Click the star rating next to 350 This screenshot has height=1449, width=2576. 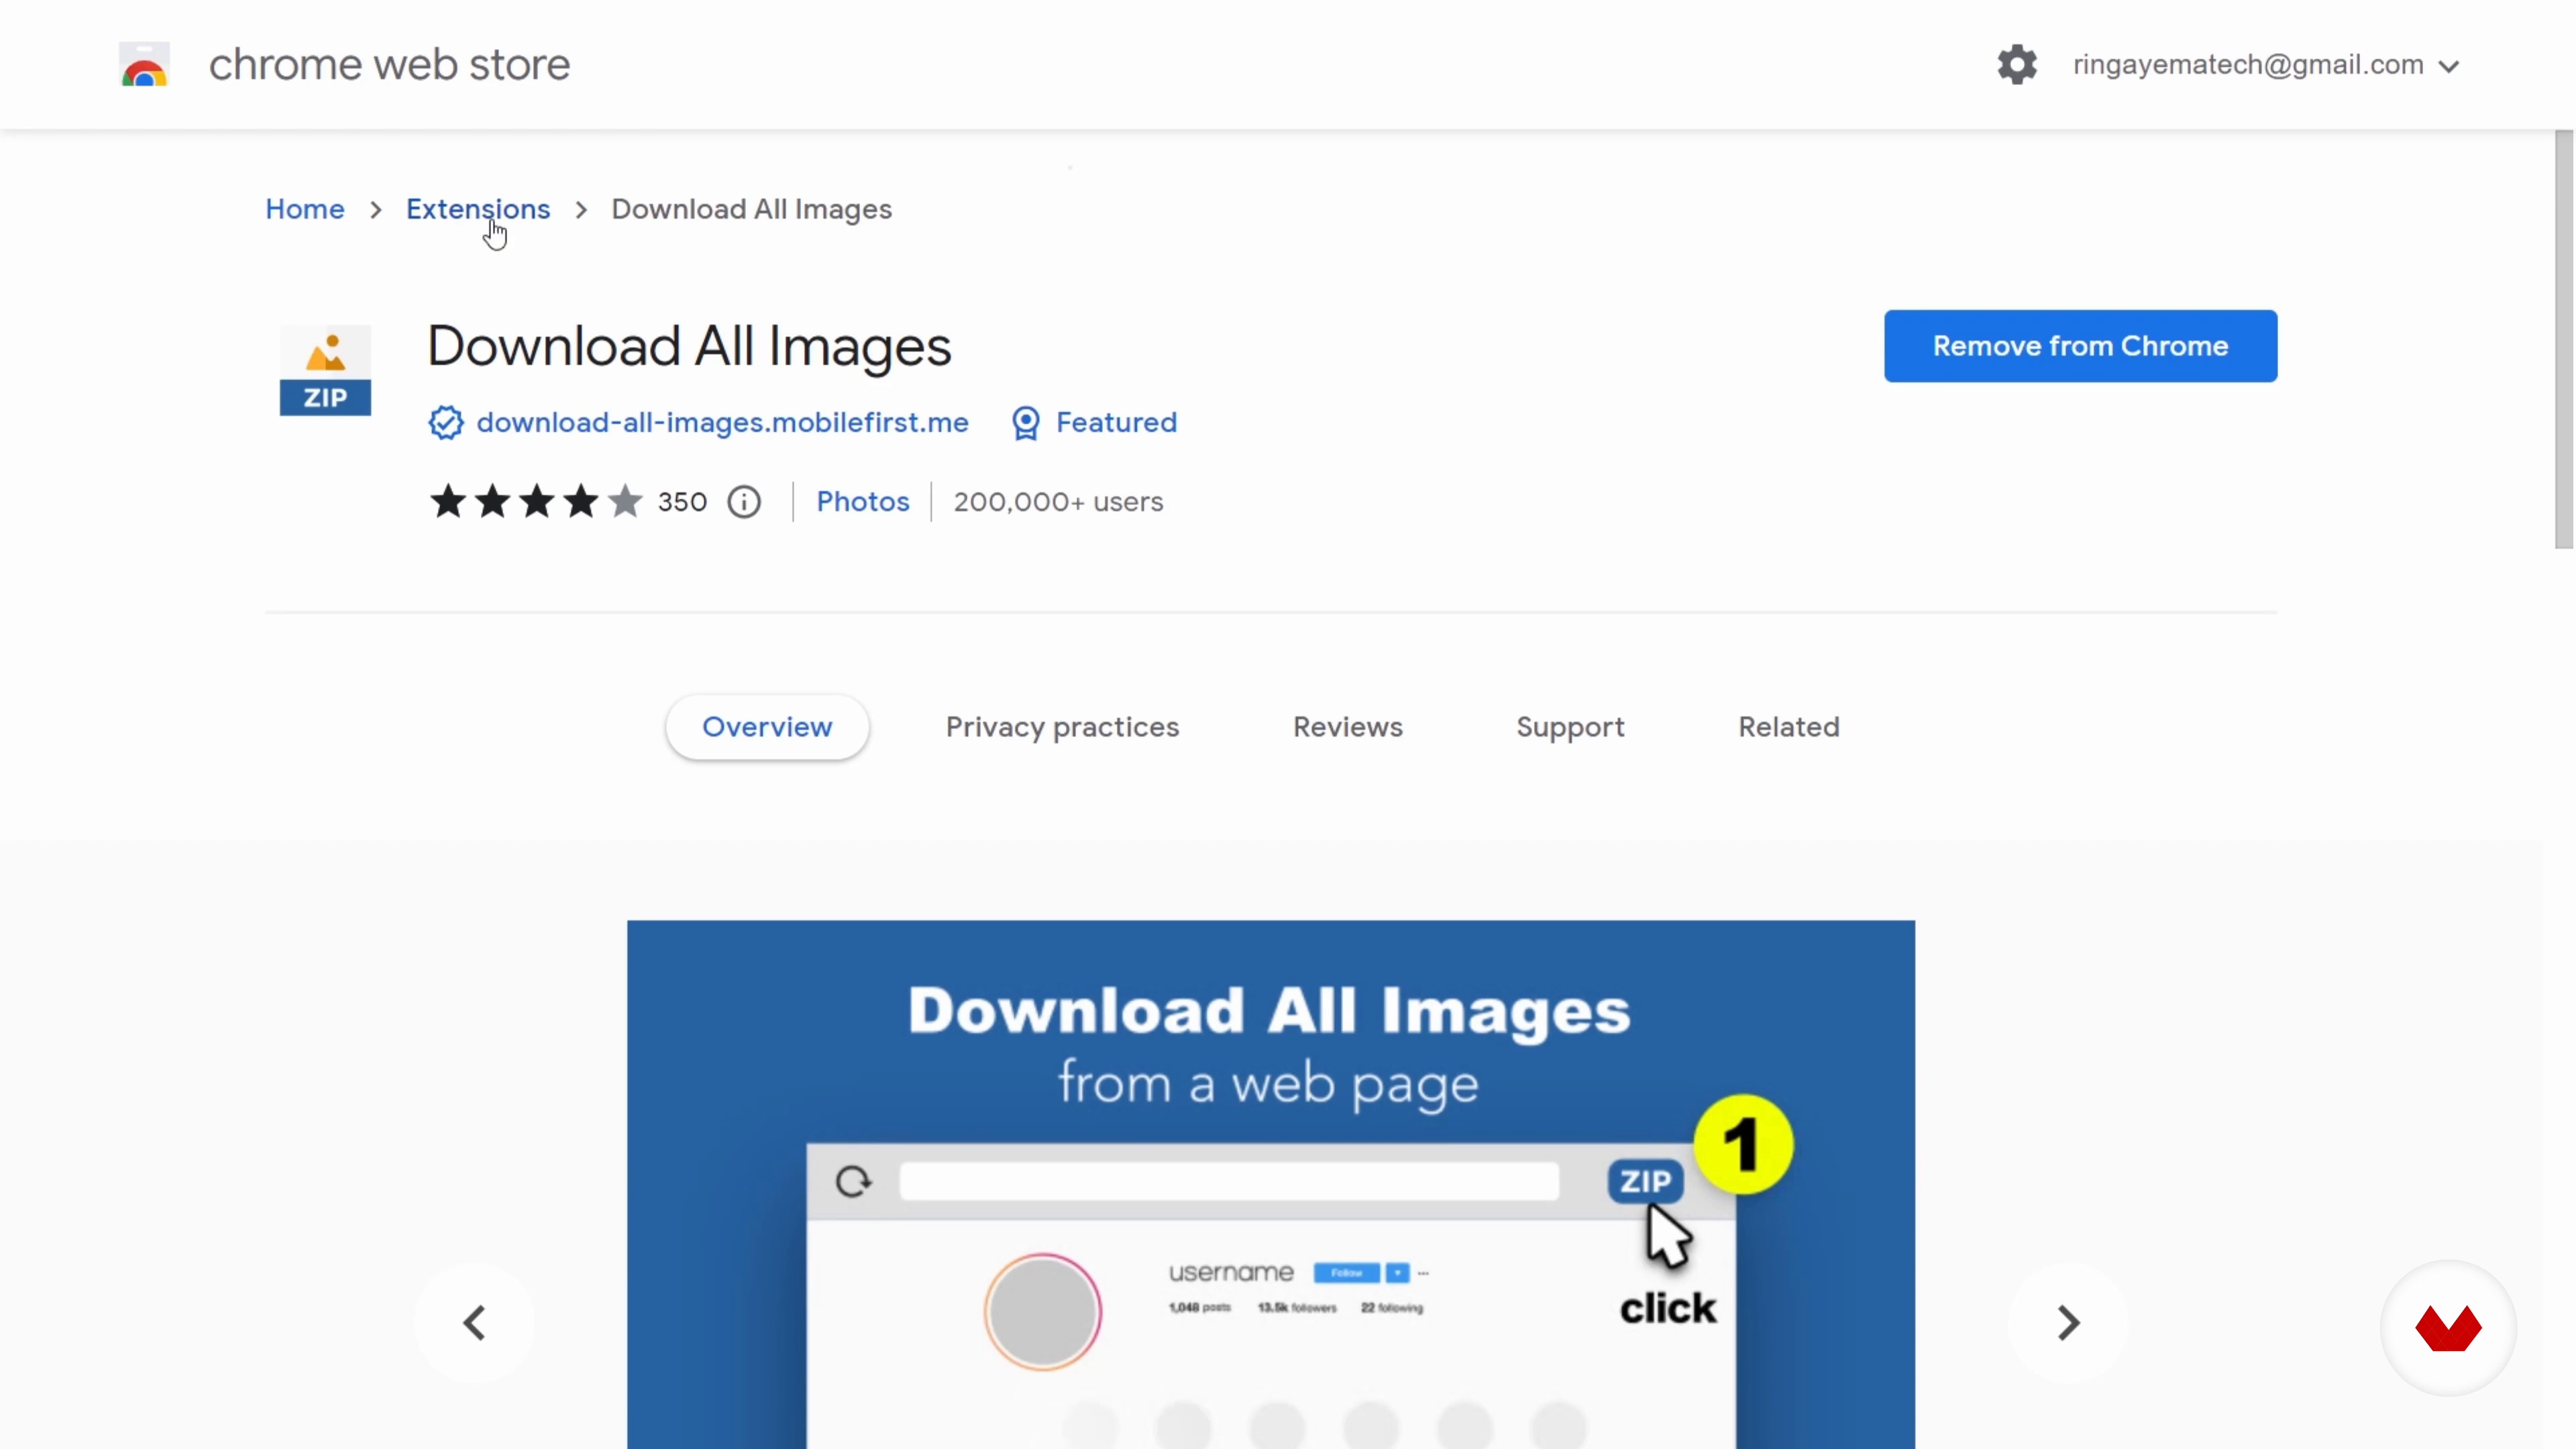coord(536,501)
